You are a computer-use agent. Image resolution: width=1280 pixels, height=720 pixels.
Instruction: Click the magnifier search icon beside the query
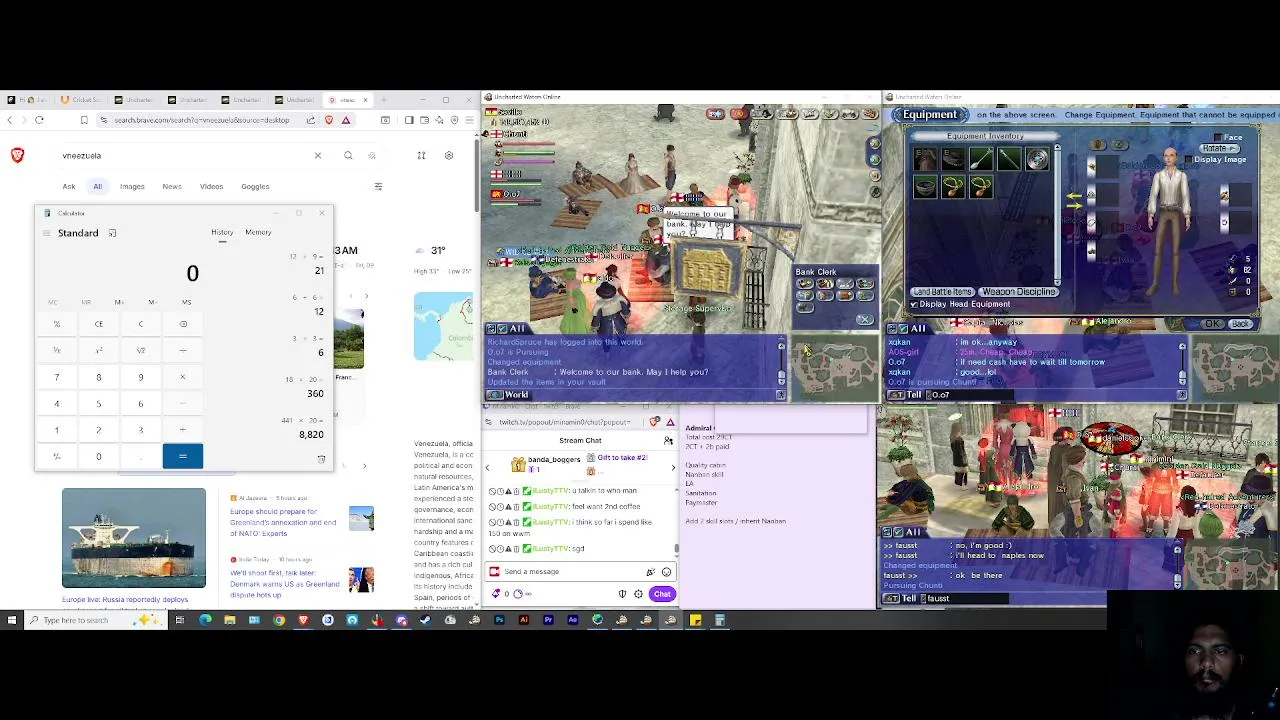tap(348, 156)
